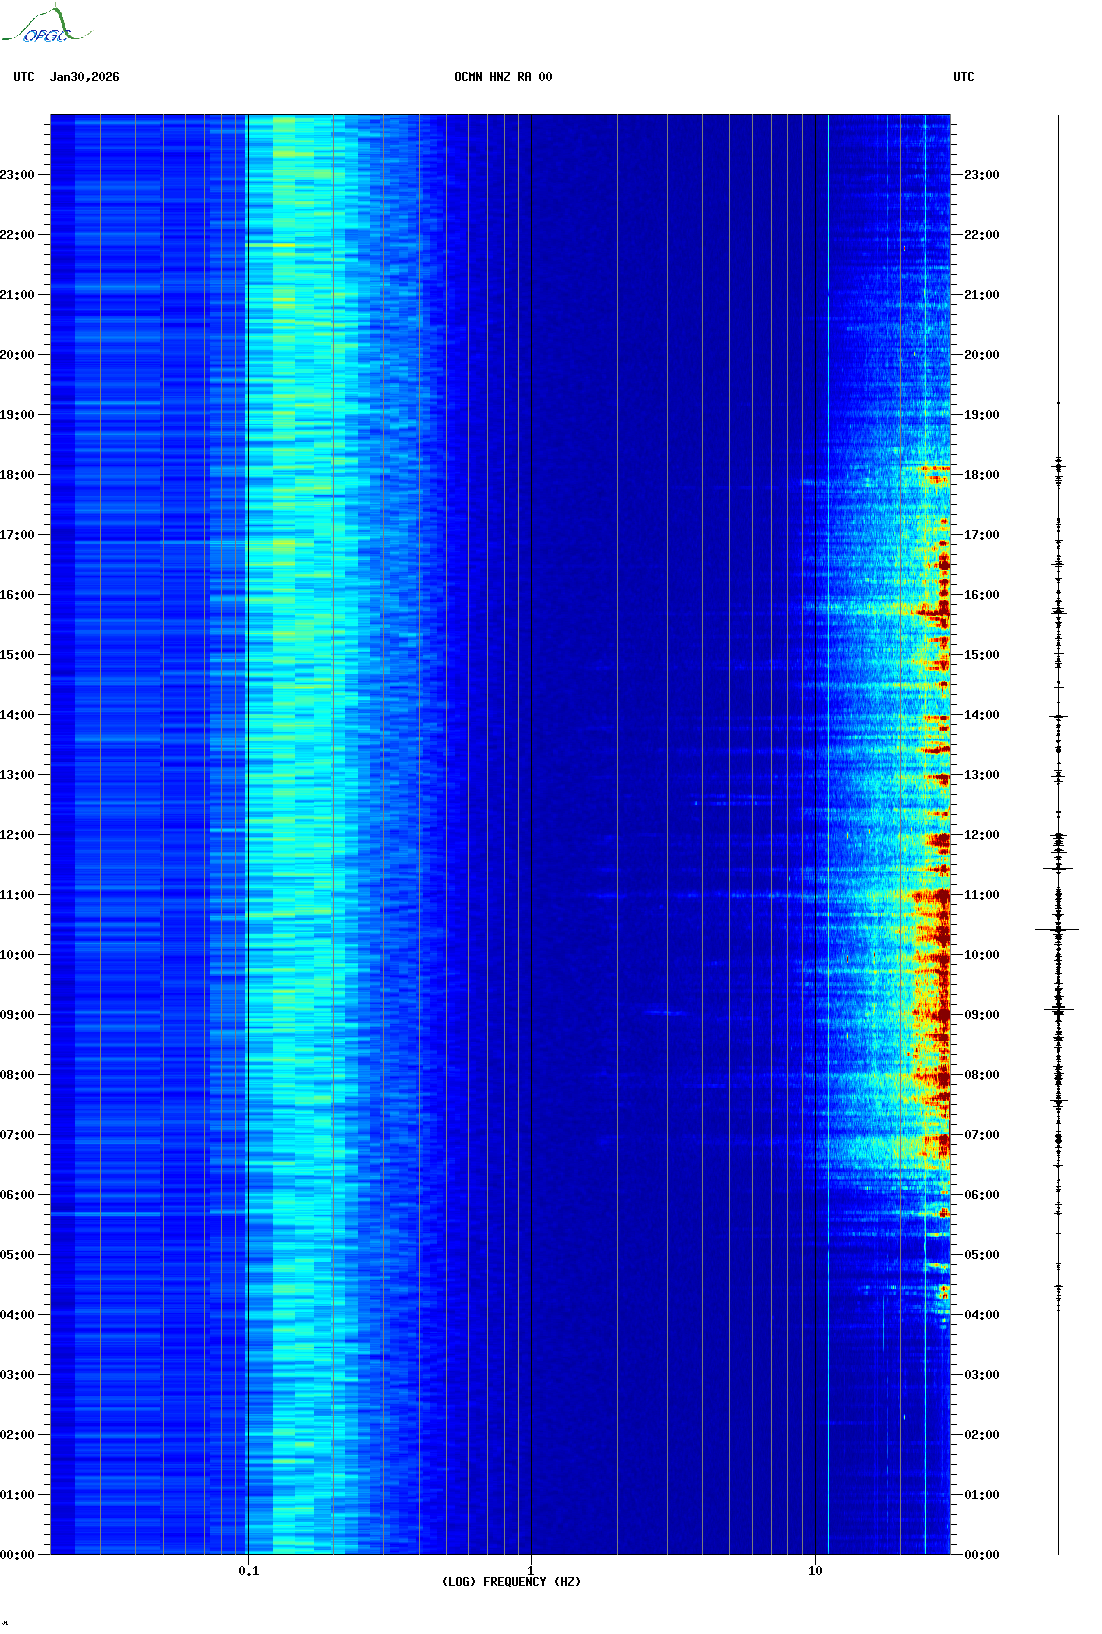Click the 1 Hz frequency tick label
1102x1634 pixels.
[530, 1571]
